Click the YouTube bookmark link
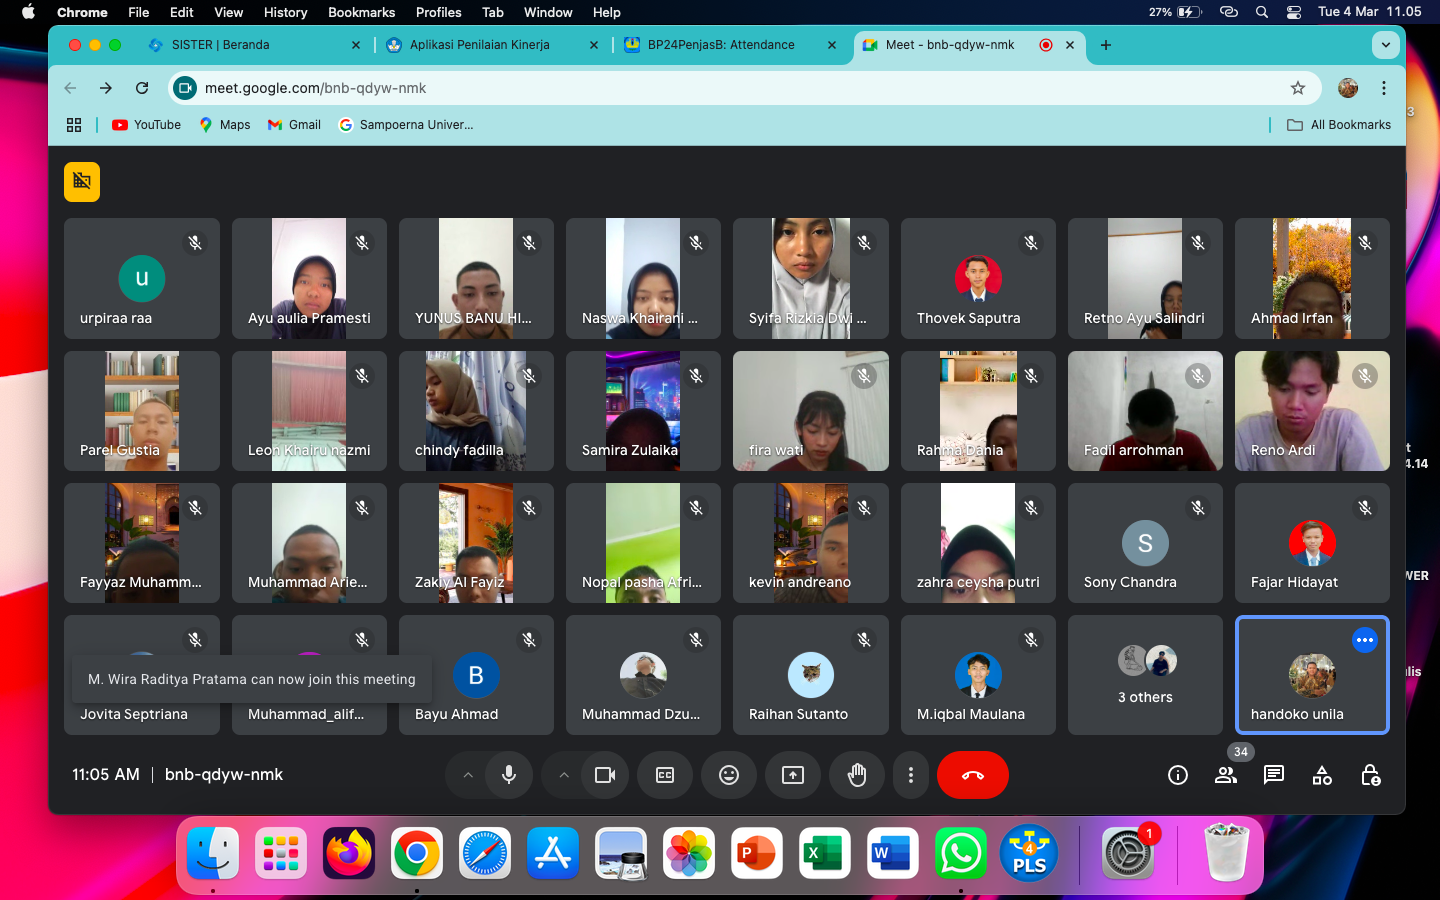The width and height of the screenshot is (1440, 900). point(147,125)
